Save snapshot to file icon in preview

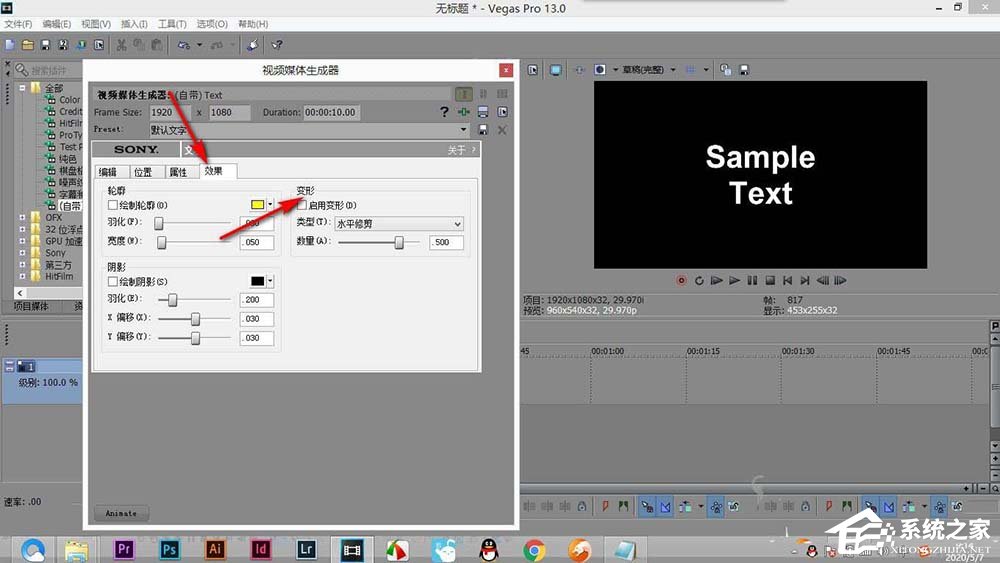(x=744, y=69)
